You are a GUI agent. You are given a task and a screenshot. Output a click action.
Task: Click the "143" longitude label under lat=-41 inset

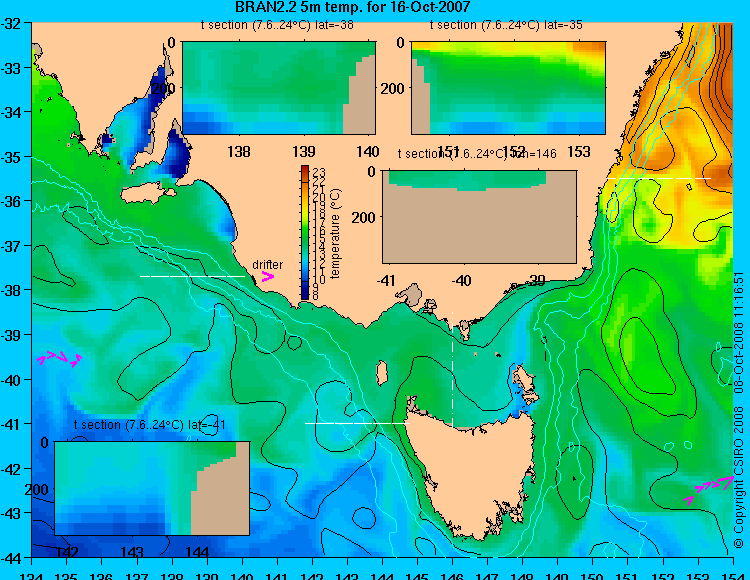(132, 552)
